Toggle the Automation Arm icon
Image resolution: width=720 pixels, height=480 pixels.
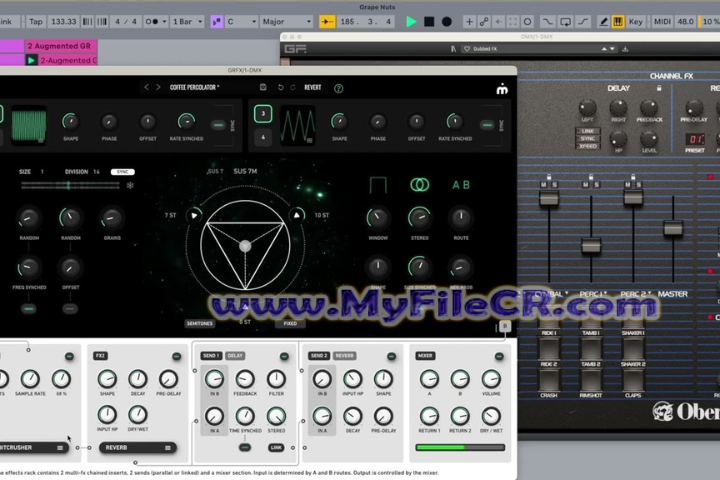click(484, 22)
